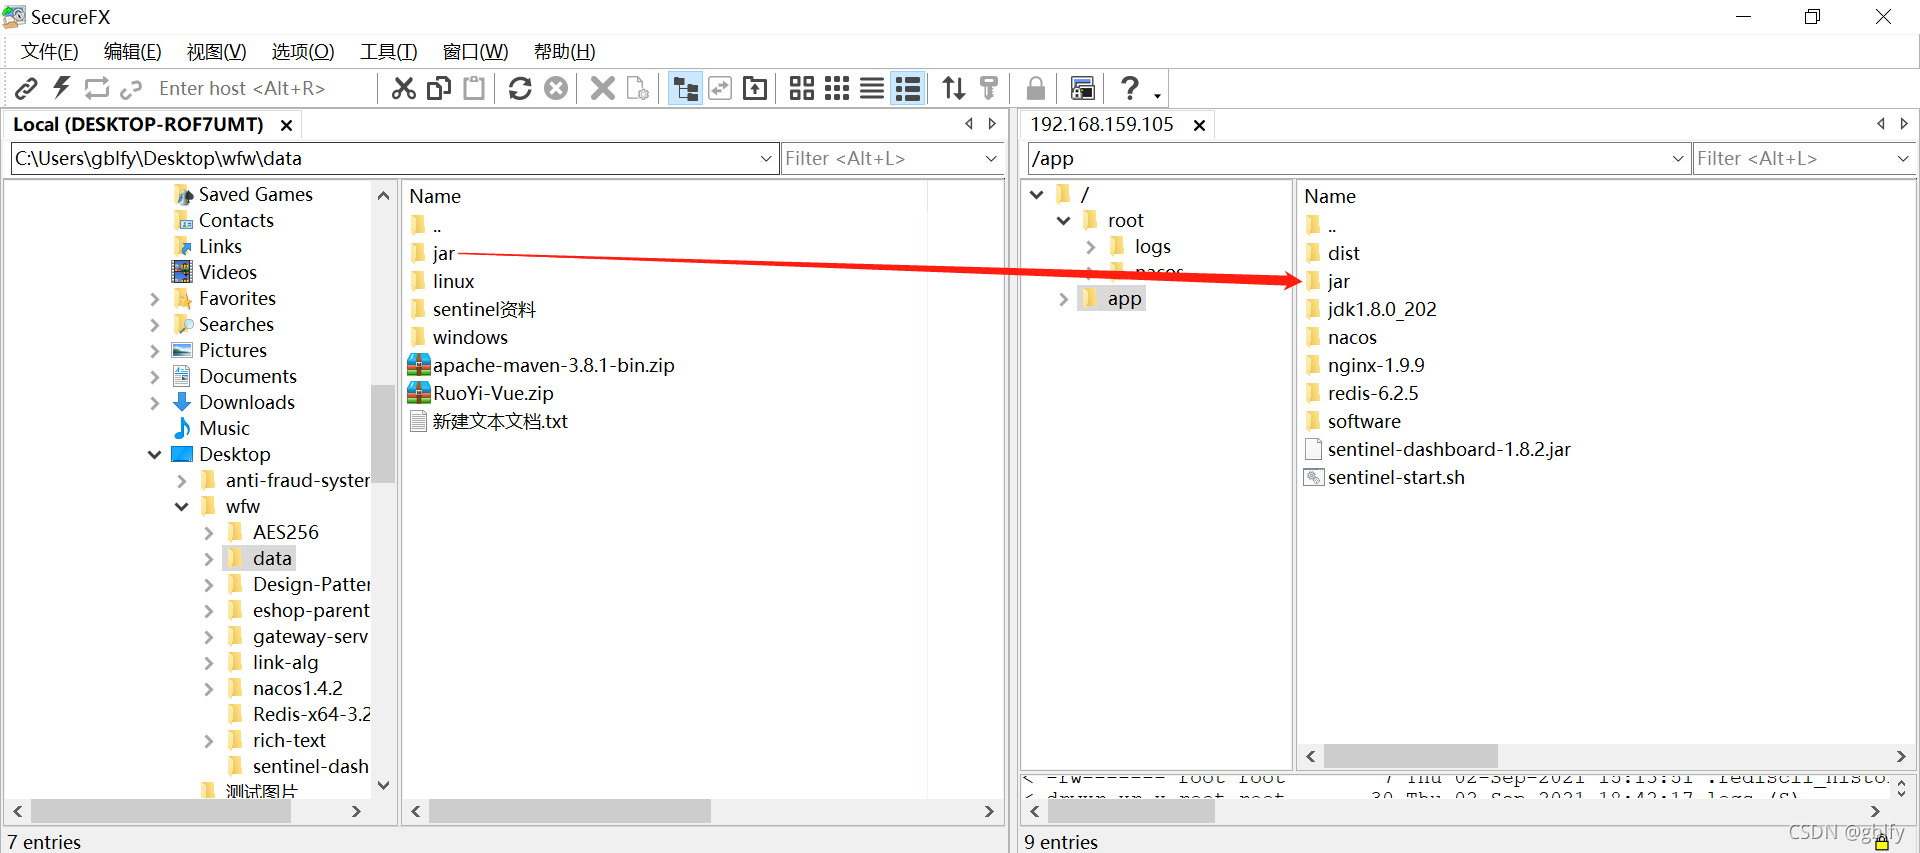Image resolution: width=1920 pixels, height=853 pixels.
Task: Select the Local (DESKTOP-ROF7UMT) tab
Action: pos(138,125)
